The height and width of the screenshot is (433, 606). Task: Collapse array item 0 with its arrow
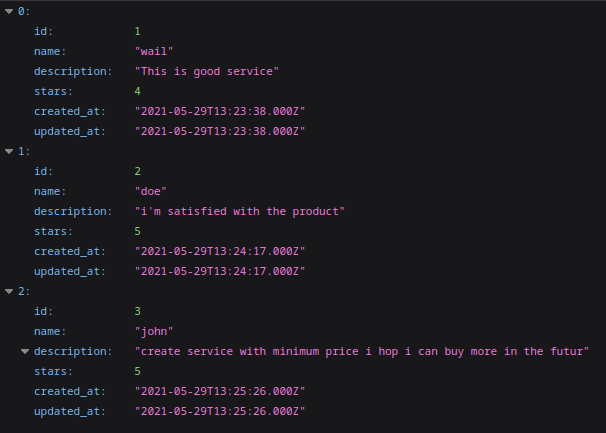pyautogui.click(x=9, y=11)
